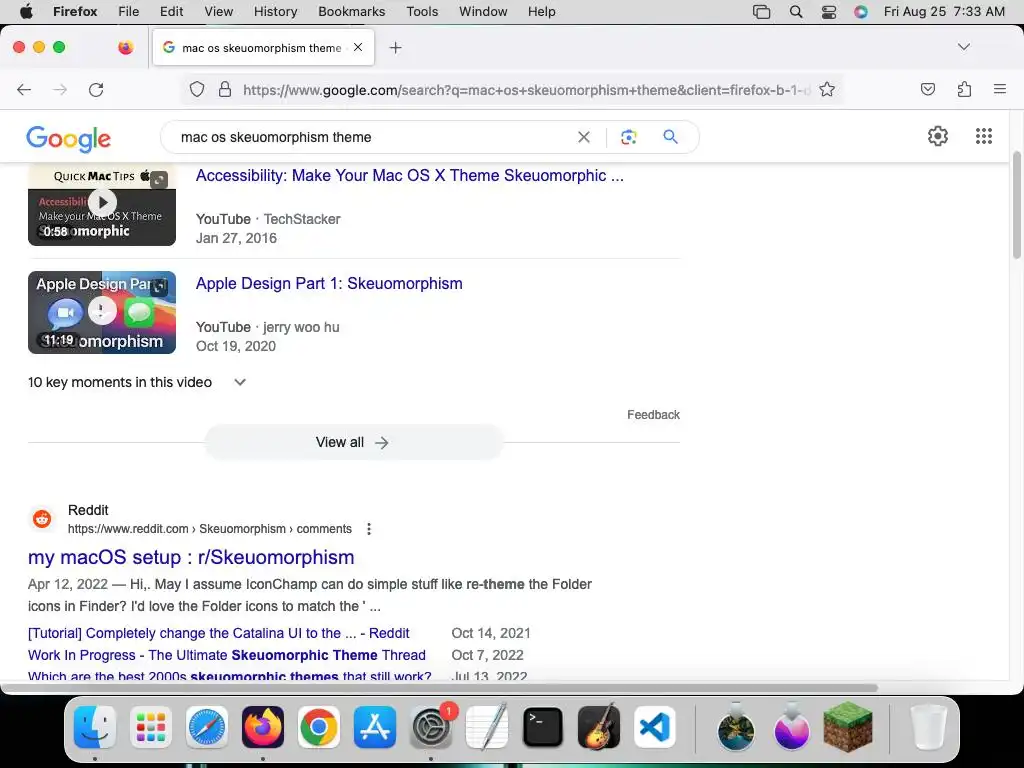Open the Window menu
Screen dimensions: 1024x768
[483, 12]
